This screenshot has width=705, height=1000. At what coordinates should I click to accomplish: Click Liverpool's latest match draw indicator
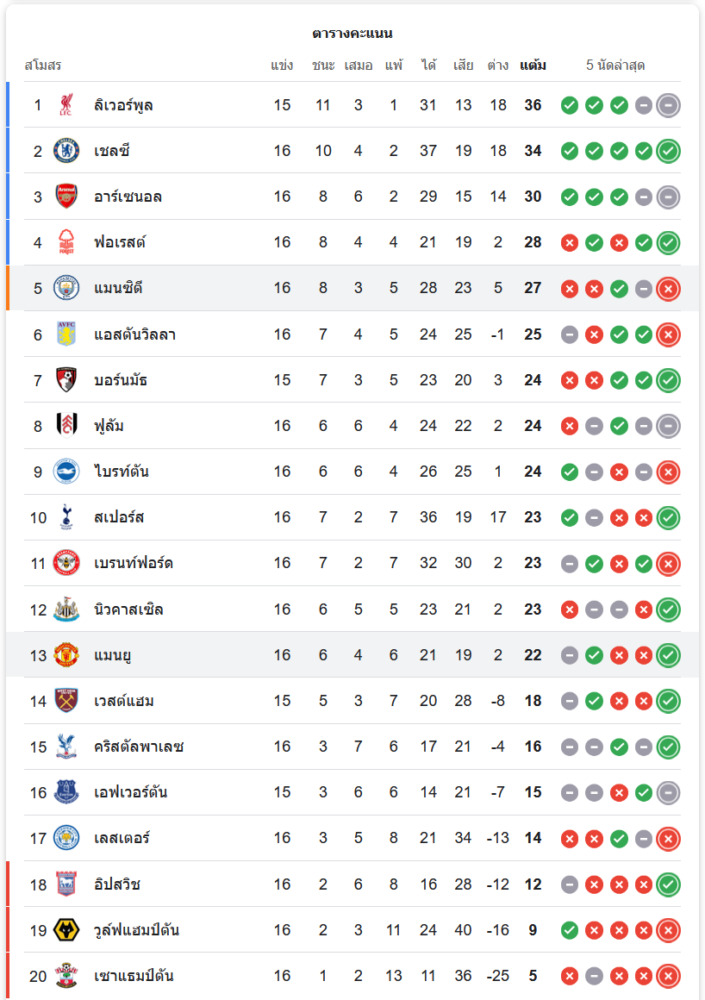[x=668, y=105]
